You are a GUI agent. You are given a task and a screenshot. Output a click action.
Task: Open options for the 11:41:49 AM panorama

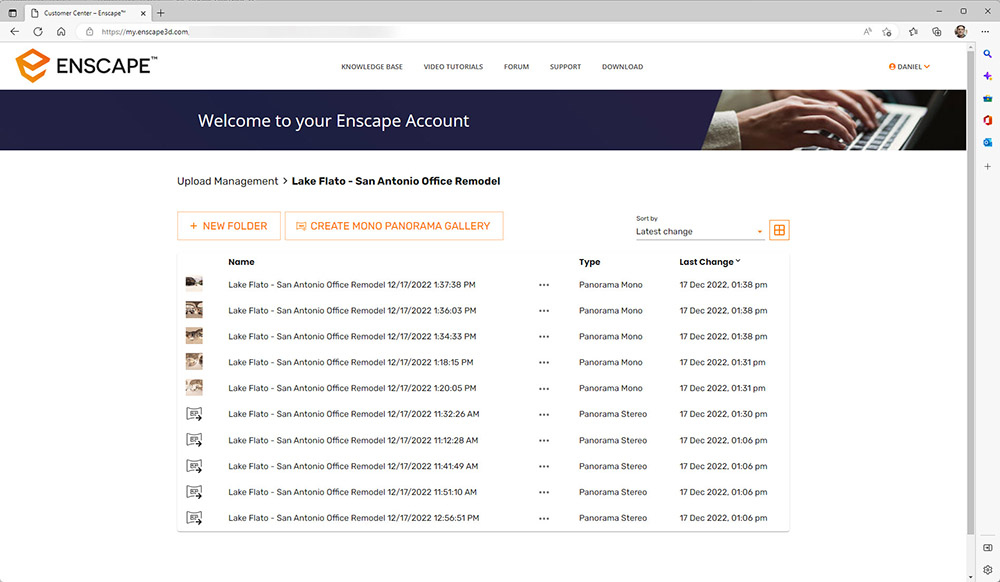tap(543, 467)
